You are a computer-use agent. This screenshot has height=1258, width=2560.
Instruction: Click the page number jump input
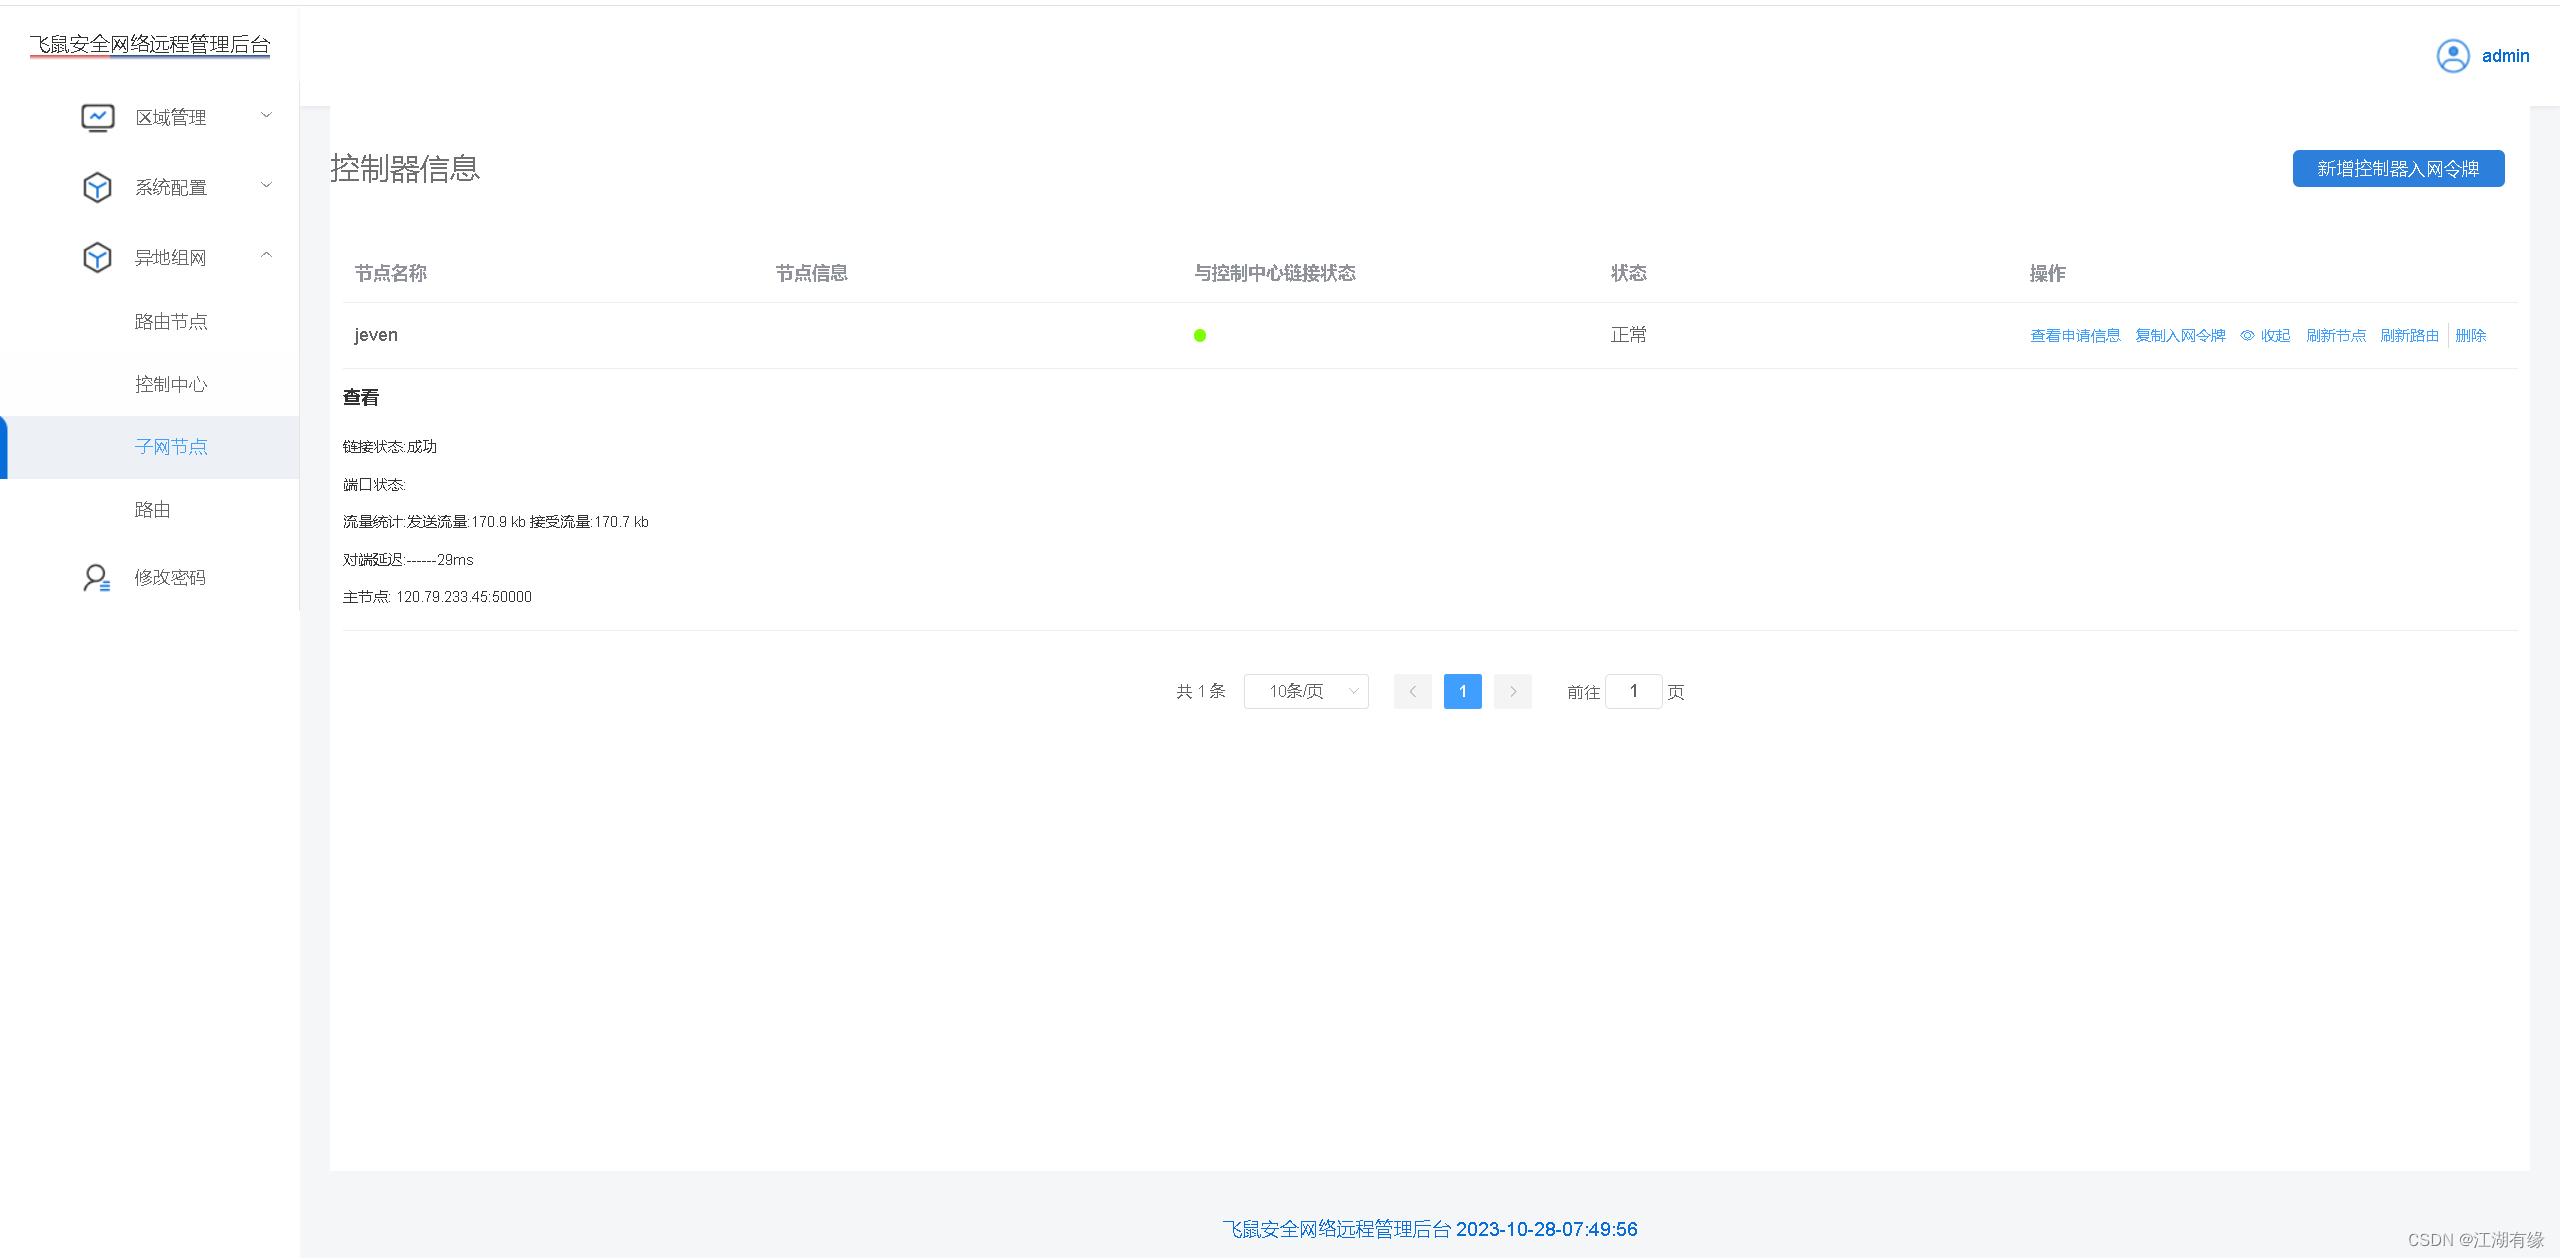pyautogui.click(x=1633, y=691)
